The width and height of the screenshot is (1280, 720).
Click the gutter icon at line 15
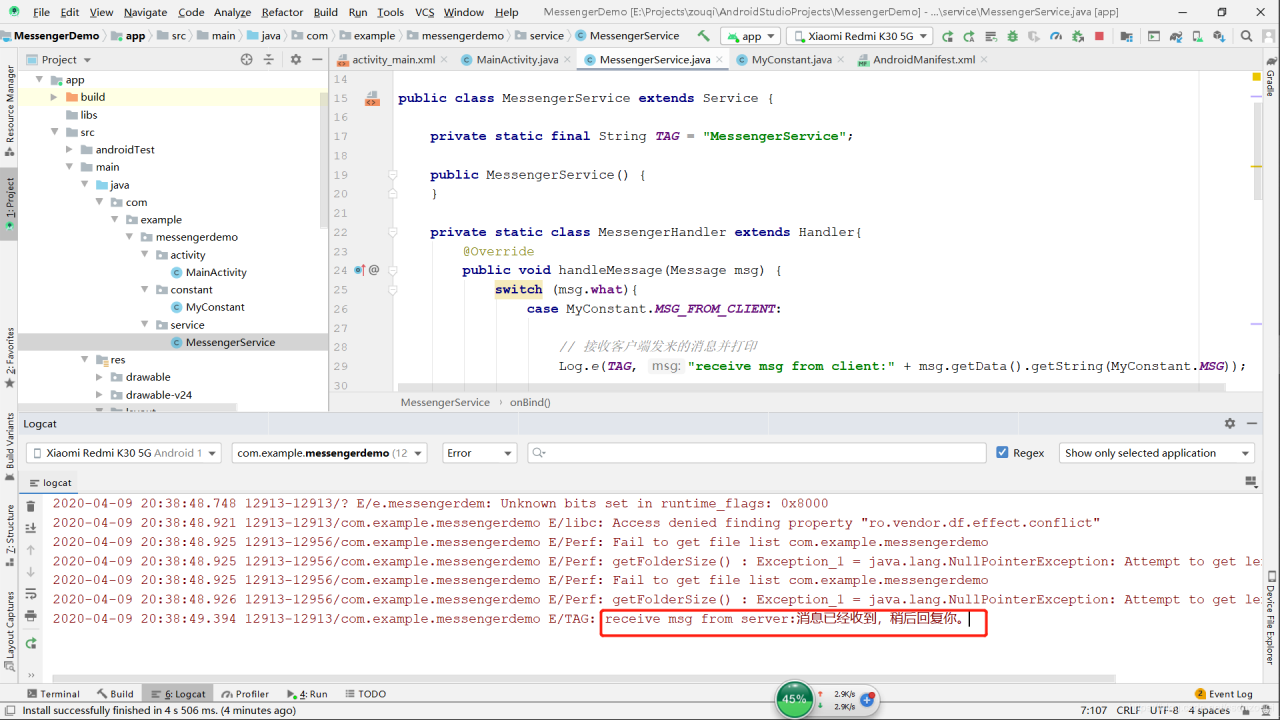372,98
